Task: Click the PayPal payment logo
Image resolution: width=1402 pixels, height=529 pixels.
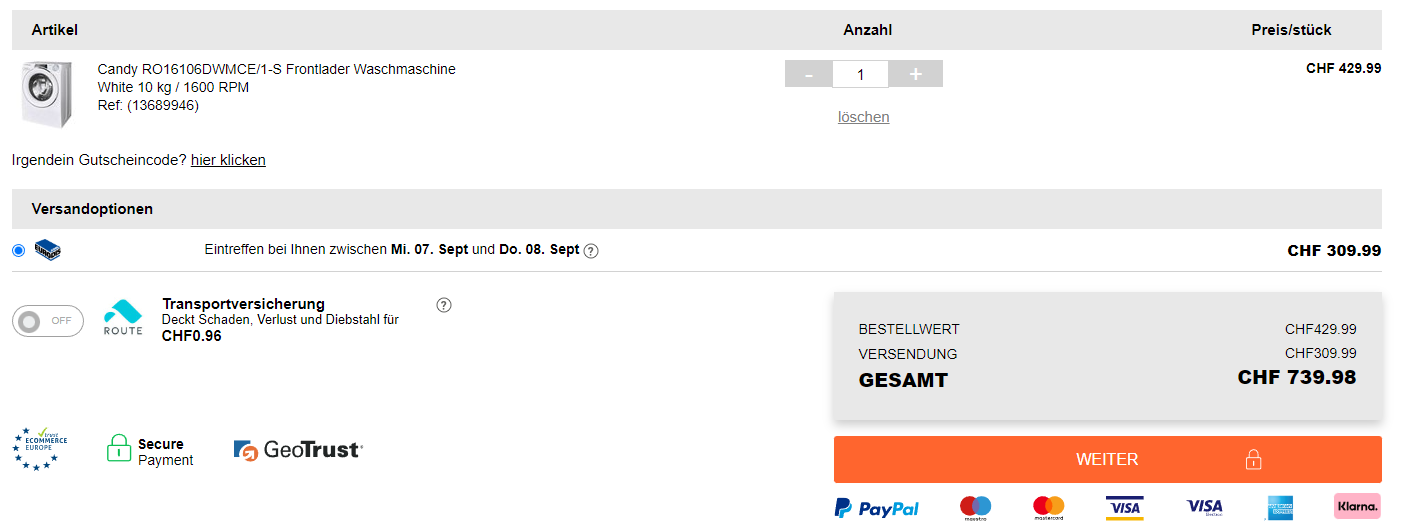Action: 876,508
